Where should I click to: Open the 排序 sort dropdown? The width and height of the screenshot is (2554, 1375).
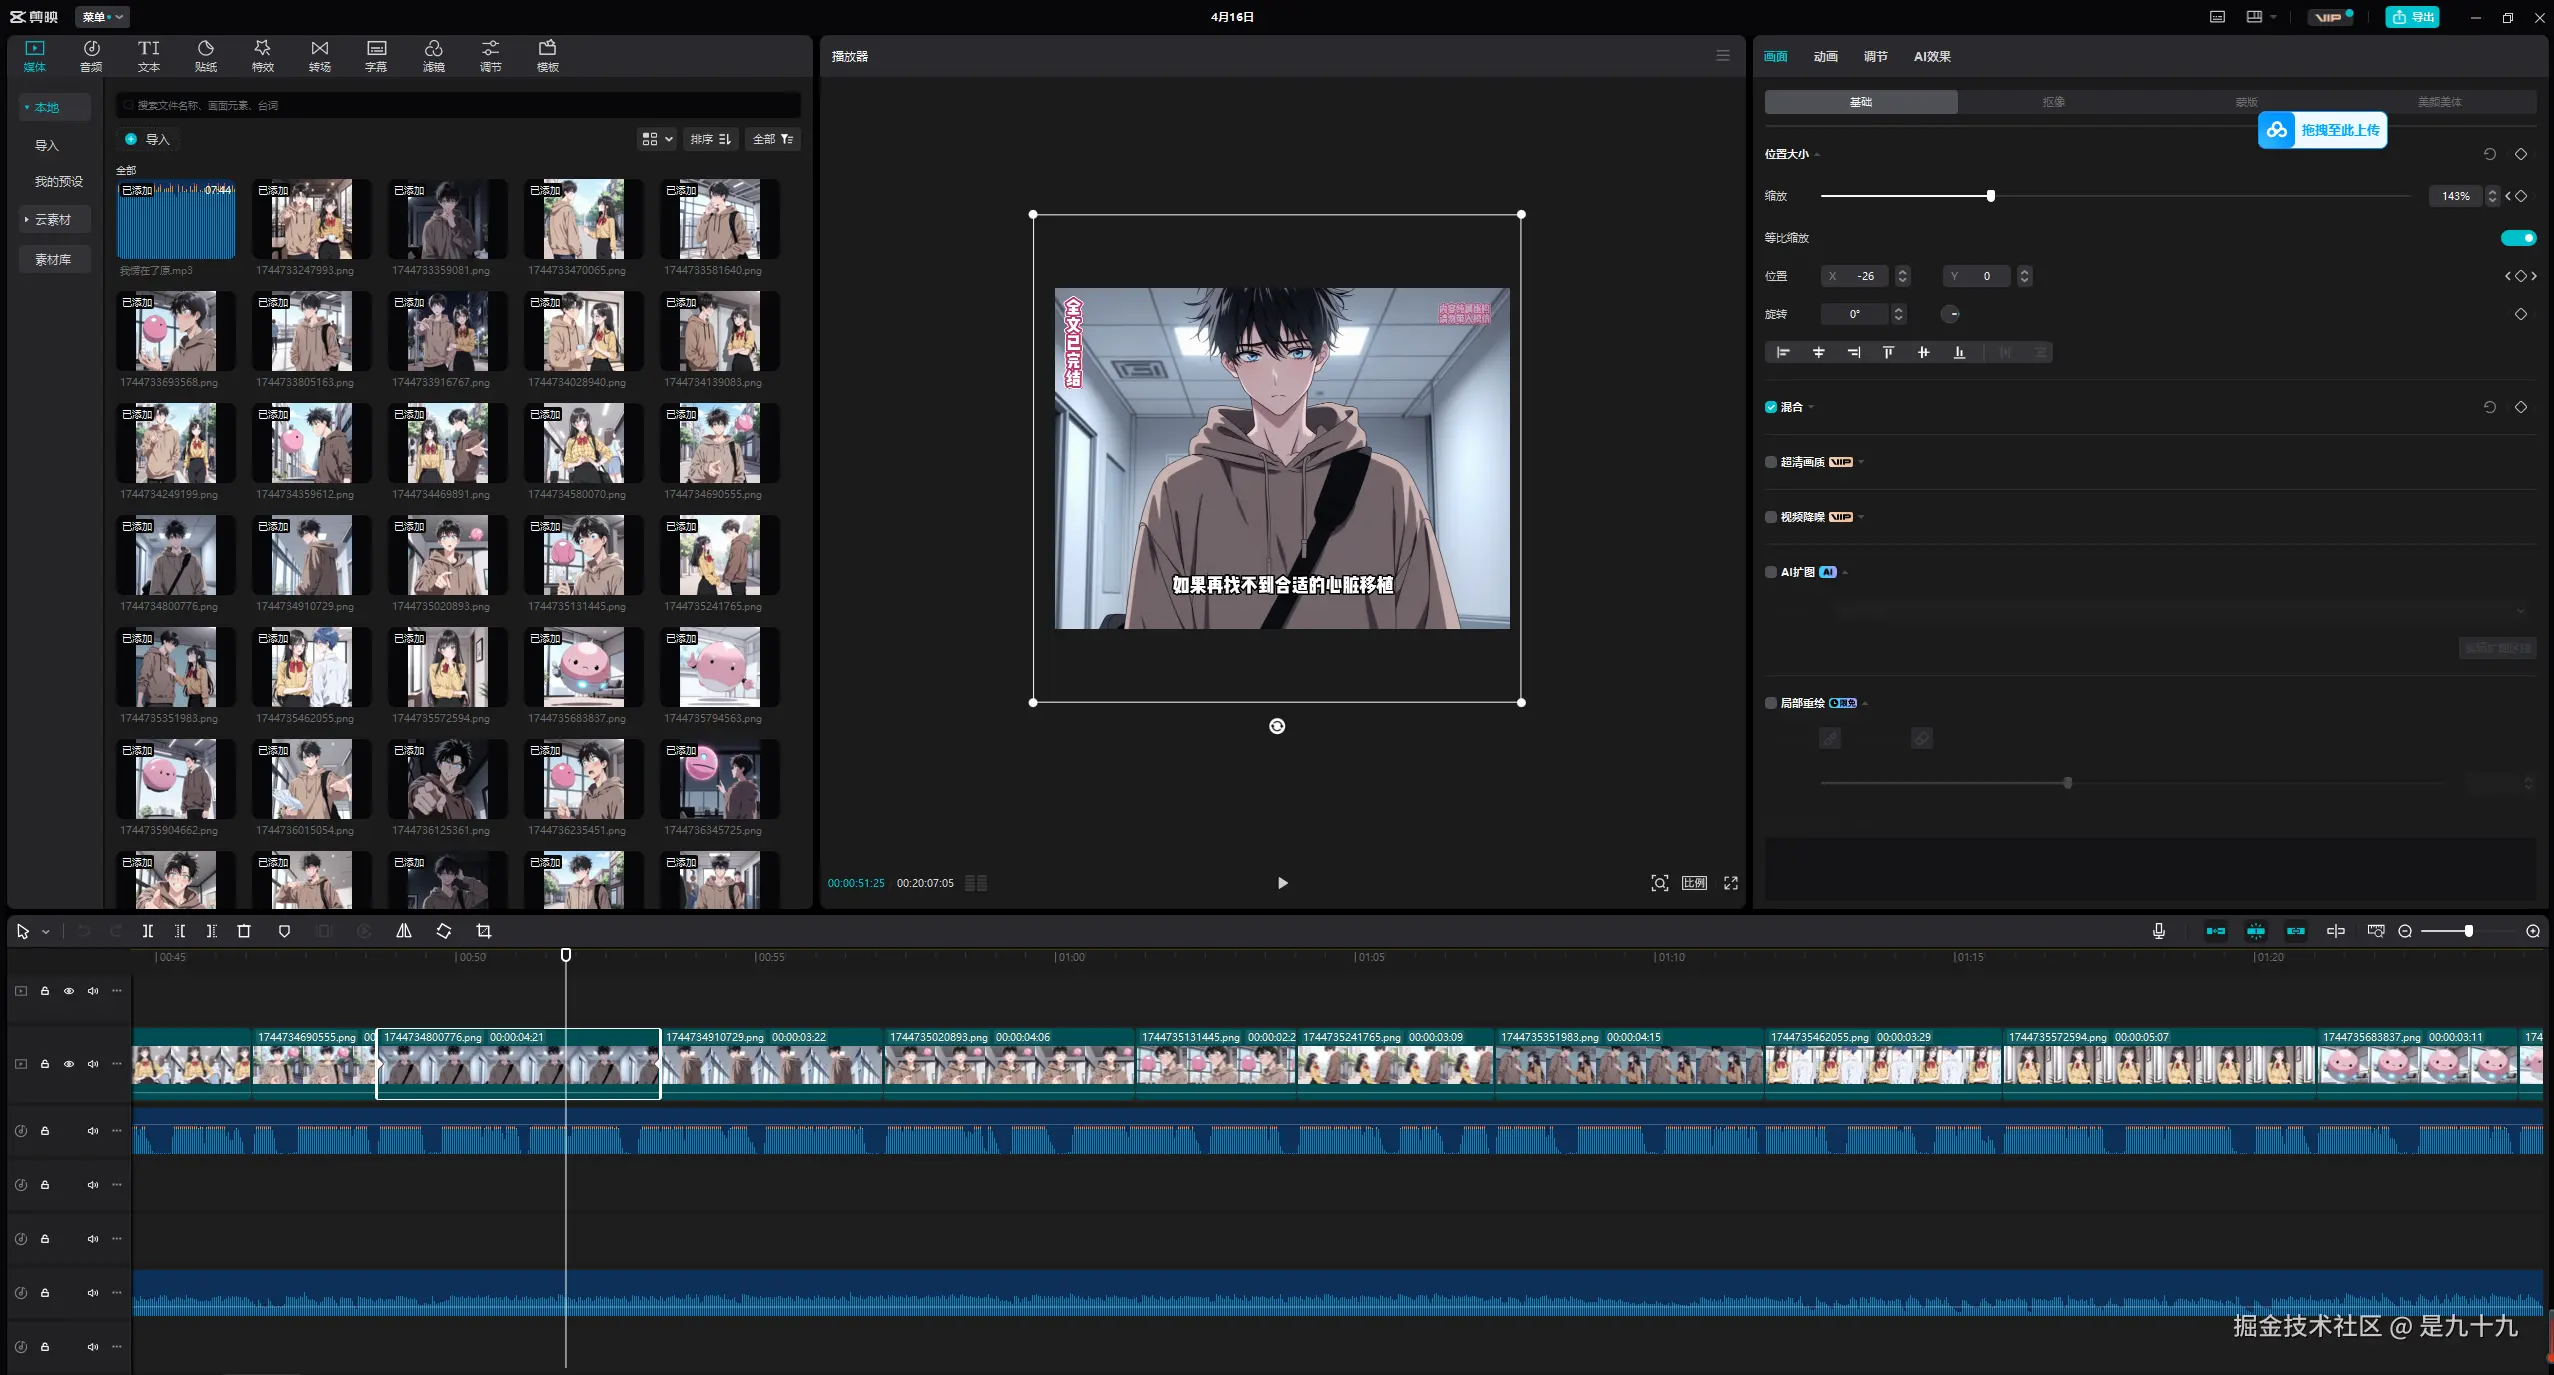tap(710, 139)
